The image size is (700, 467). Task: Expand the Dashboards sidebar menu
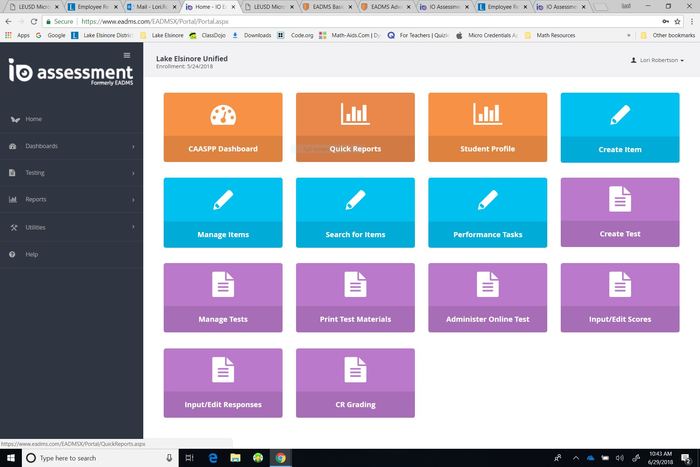click(70, 146)
